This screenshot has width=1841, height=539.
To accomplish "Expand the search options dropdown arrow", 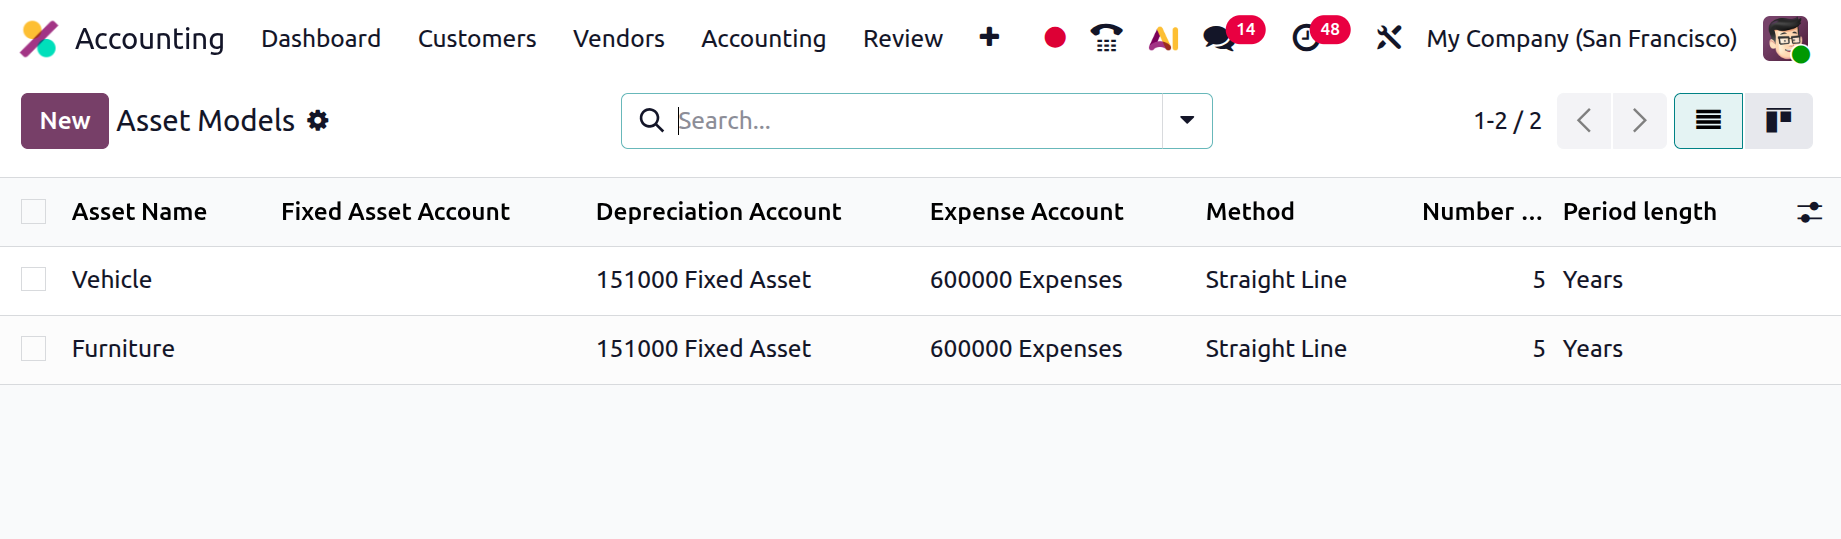I will (x=1187, y=121).
